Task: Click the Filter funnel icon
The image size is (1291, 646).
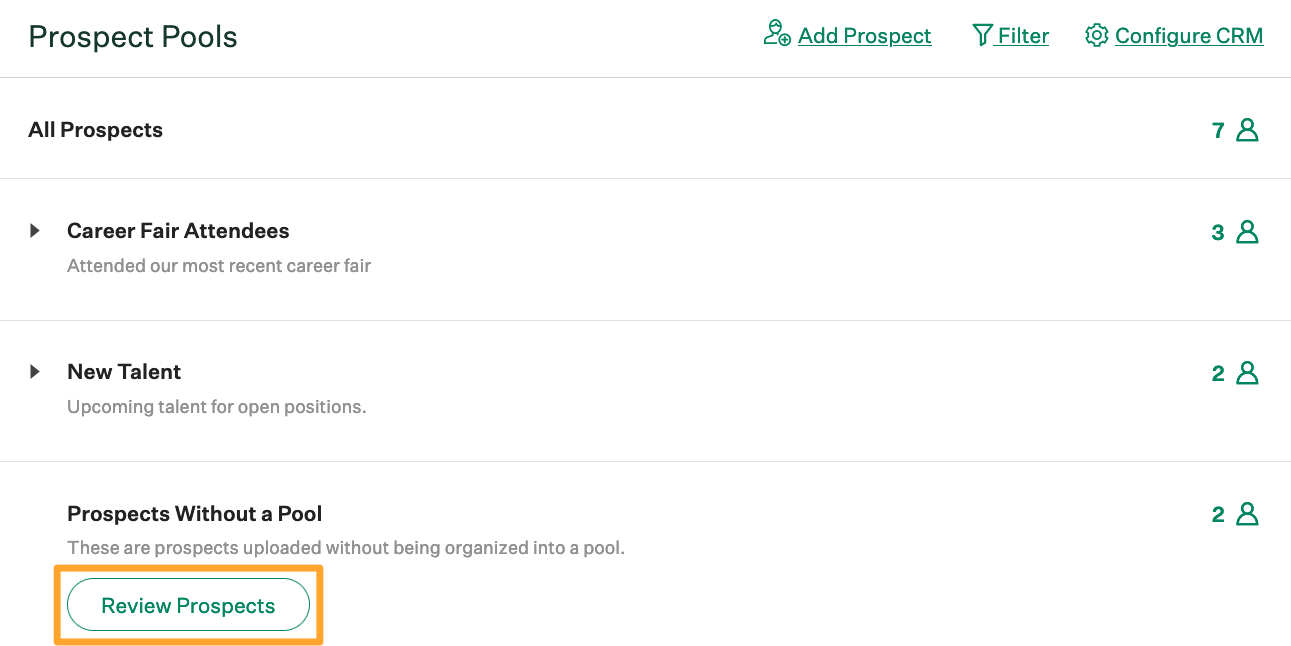Action: (x=983, y=35)
